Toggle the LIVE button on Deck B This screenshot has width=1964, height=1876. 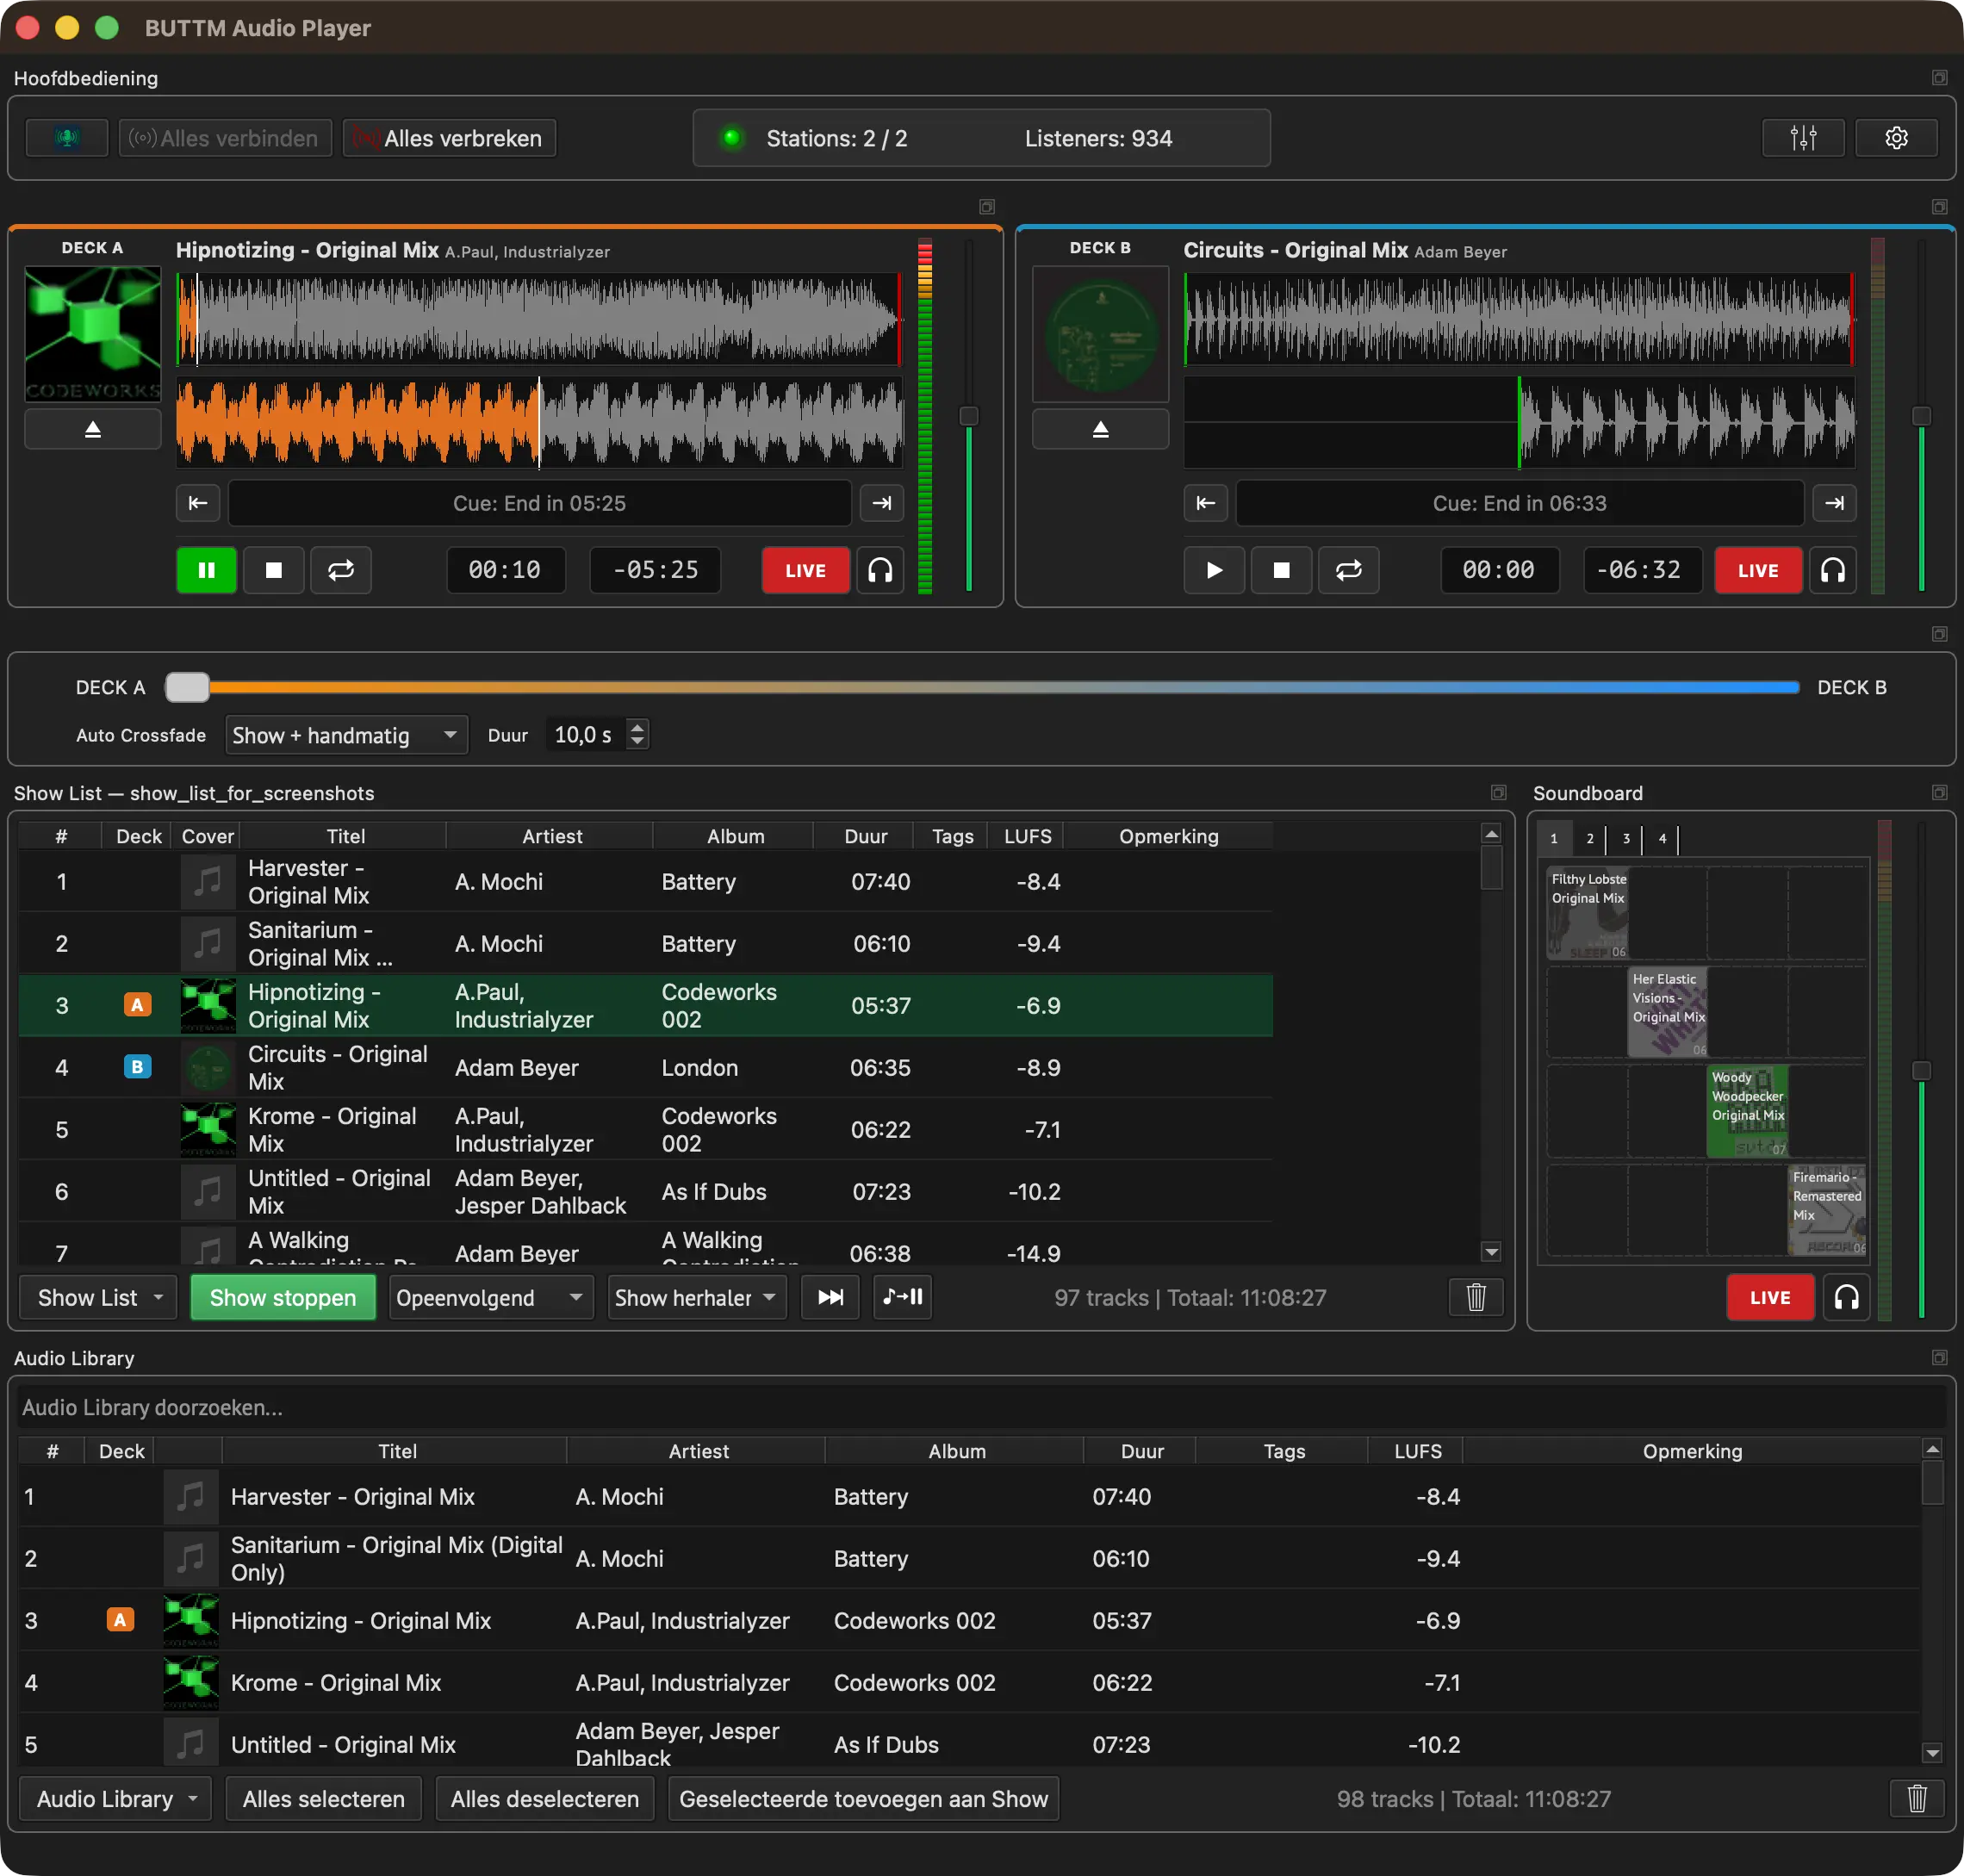click(1758, 570)
